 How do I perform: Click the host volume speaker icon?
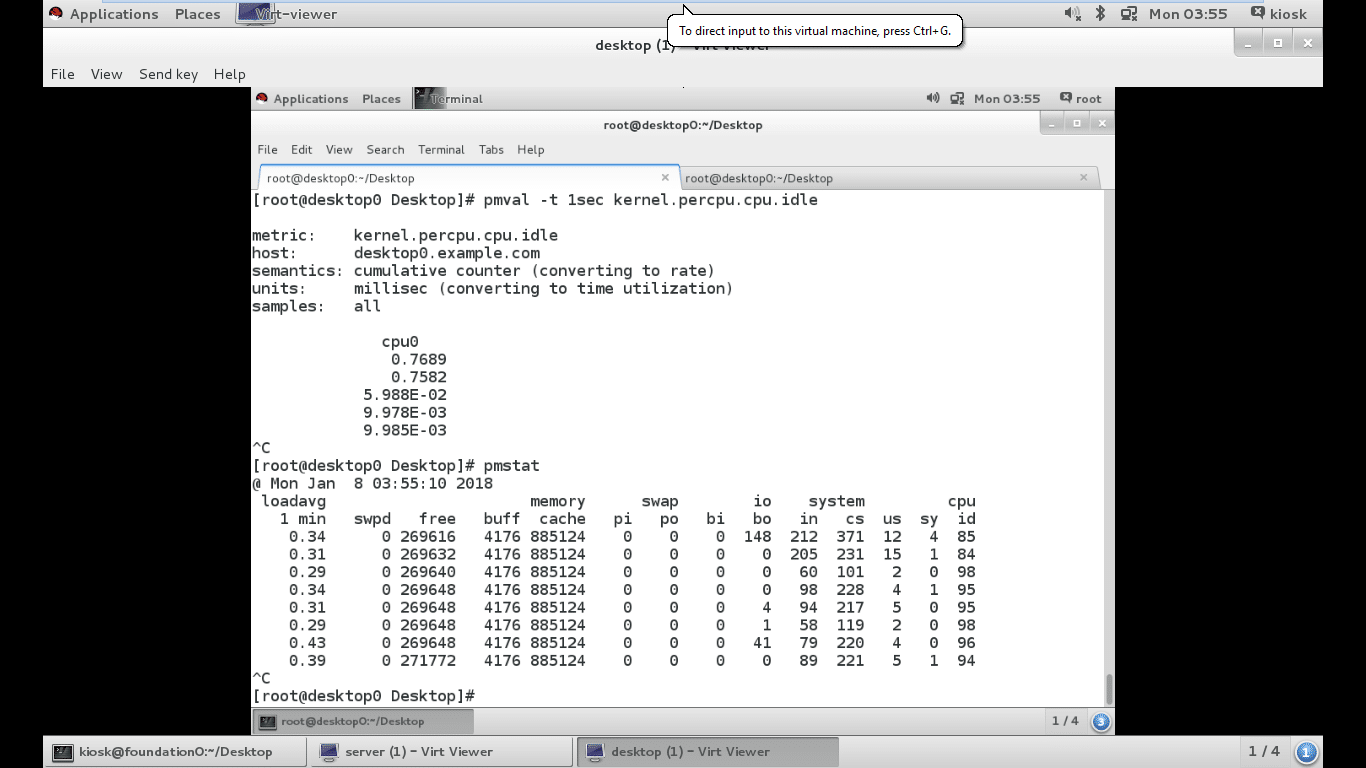pyautogui.click(x=1072, y=14)
